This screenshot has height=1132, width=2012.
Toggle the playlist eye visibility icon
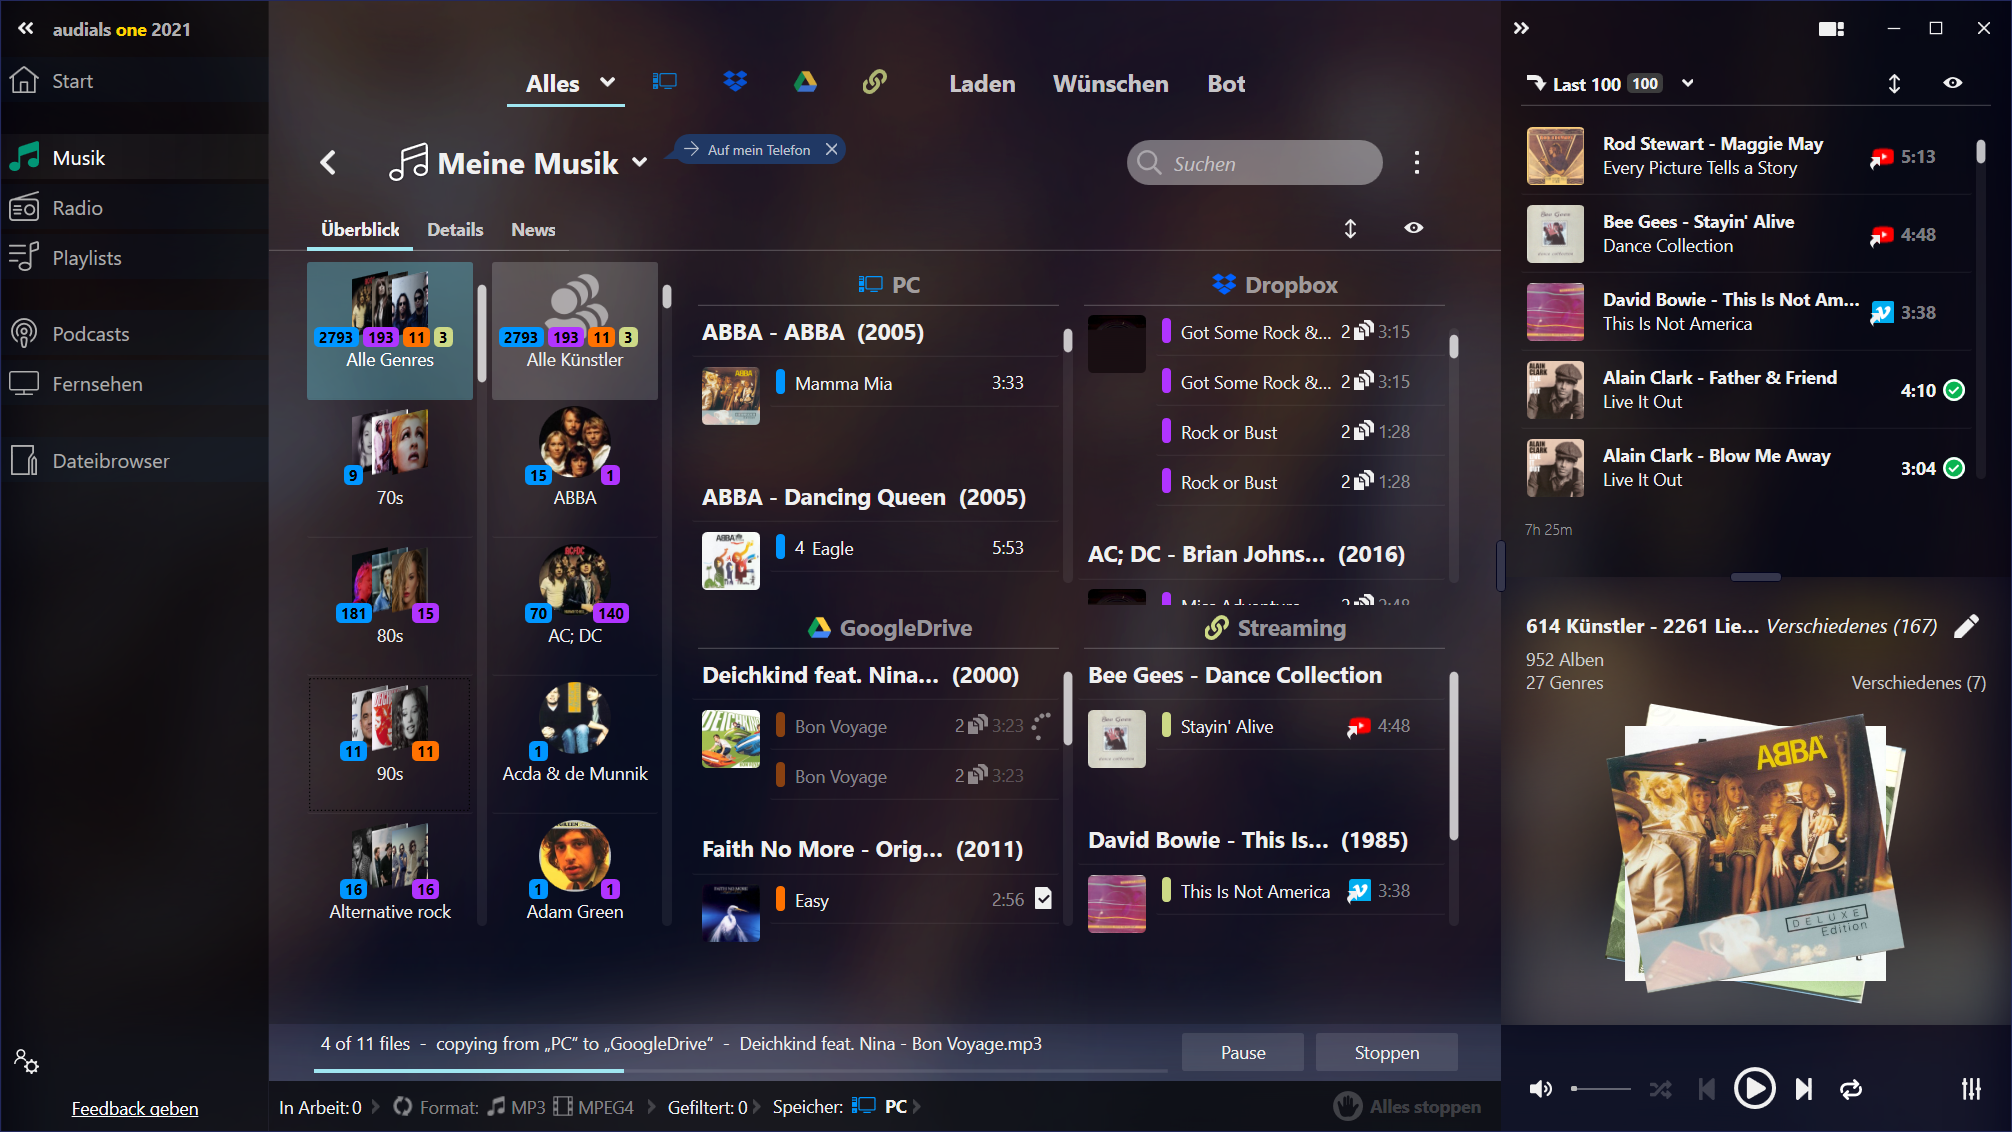(x=1952, y=83)
